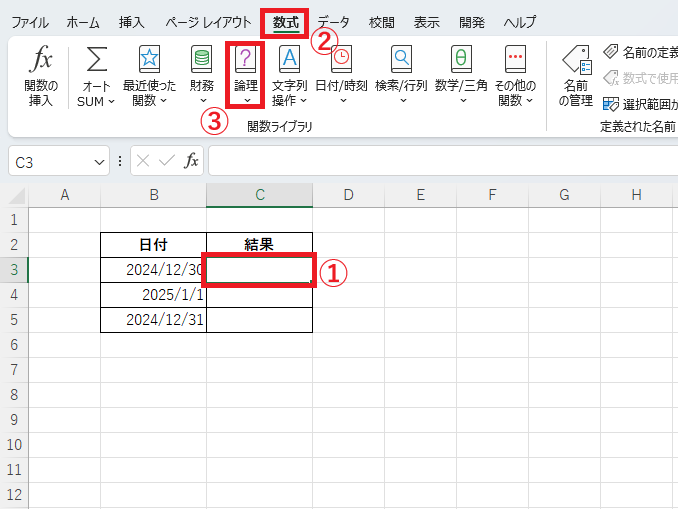Image resolution: width=678 pixels, height=509 pixels.
Task: Click 名前の定義 tag icon
Action: (611, 51)
